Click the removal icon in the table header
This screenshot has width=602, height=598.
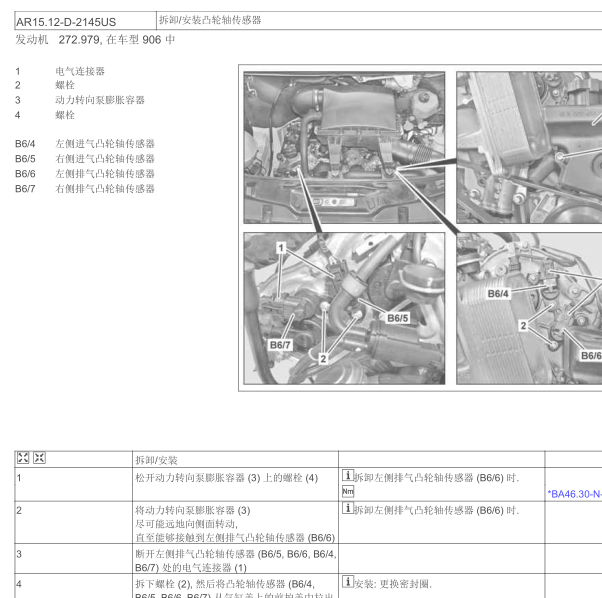click(x=23, y=458)
